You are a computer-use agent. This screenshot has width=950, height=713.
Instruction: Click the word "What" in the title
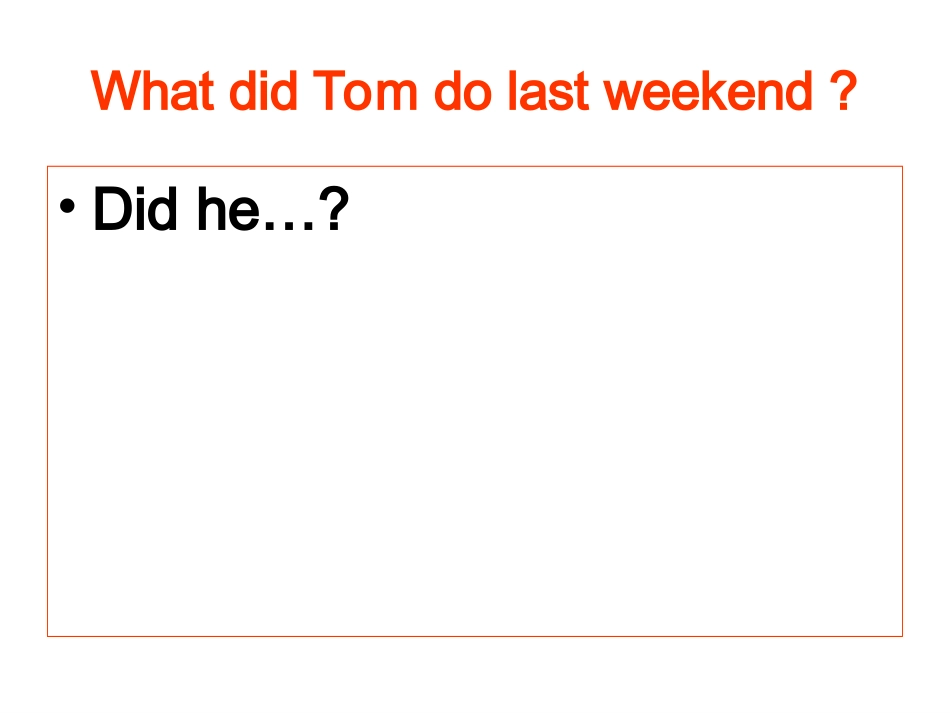point(151,92)
